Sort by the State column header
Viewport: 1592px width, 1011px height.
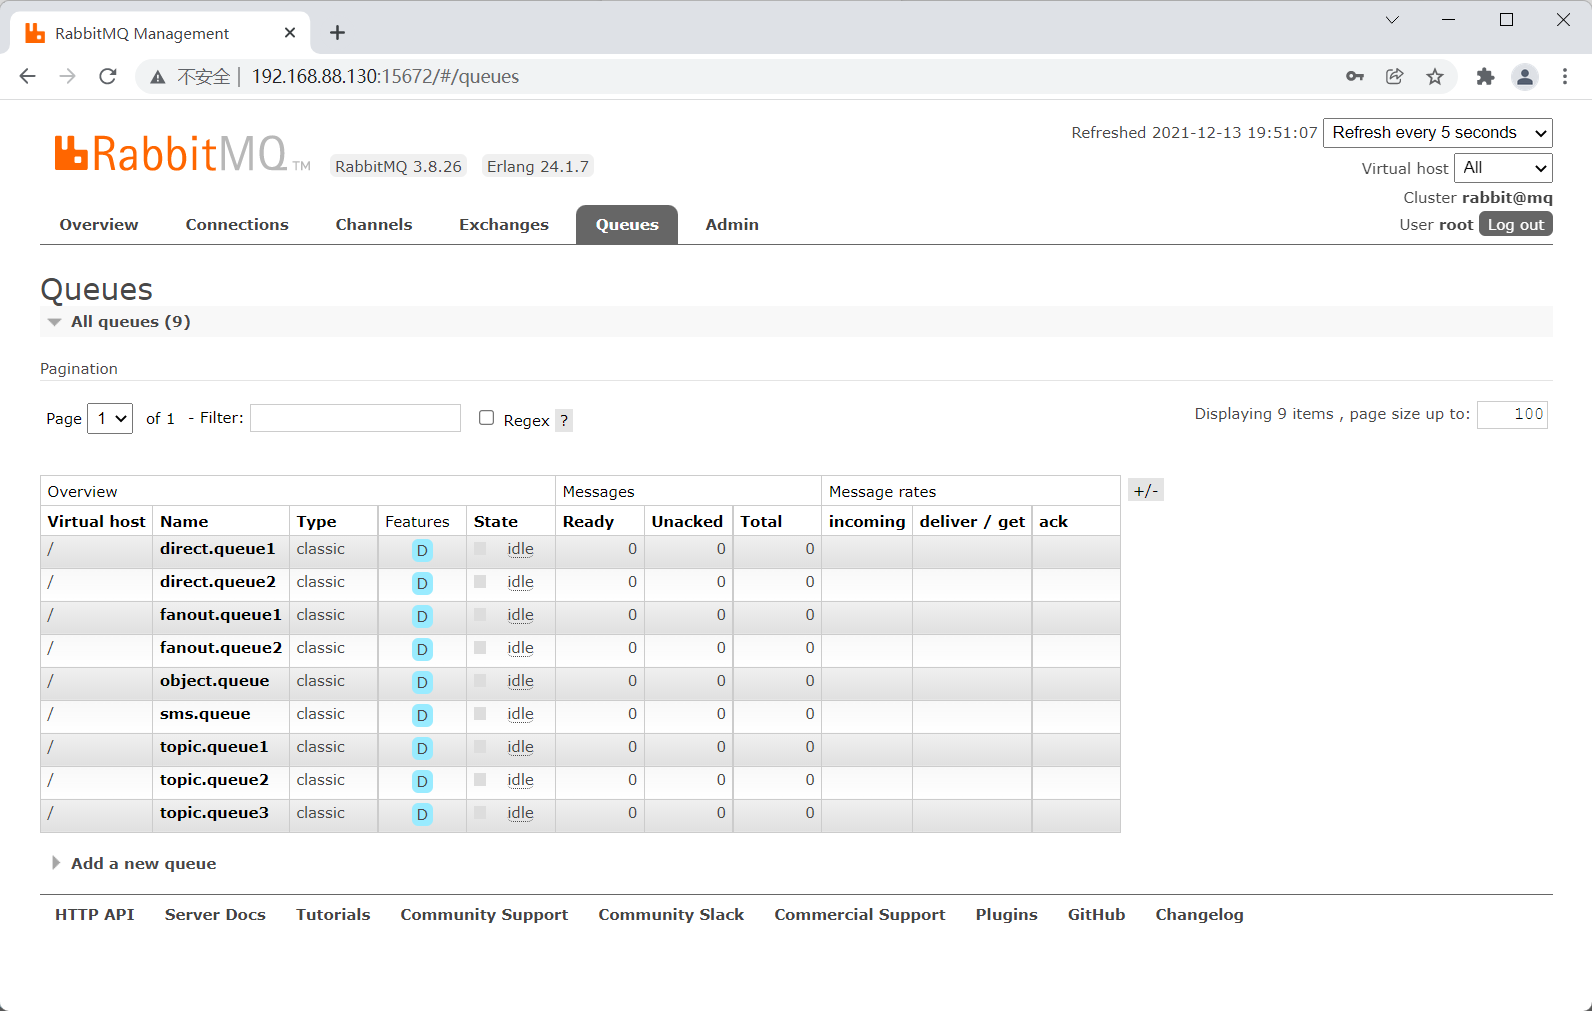[496, 522]
